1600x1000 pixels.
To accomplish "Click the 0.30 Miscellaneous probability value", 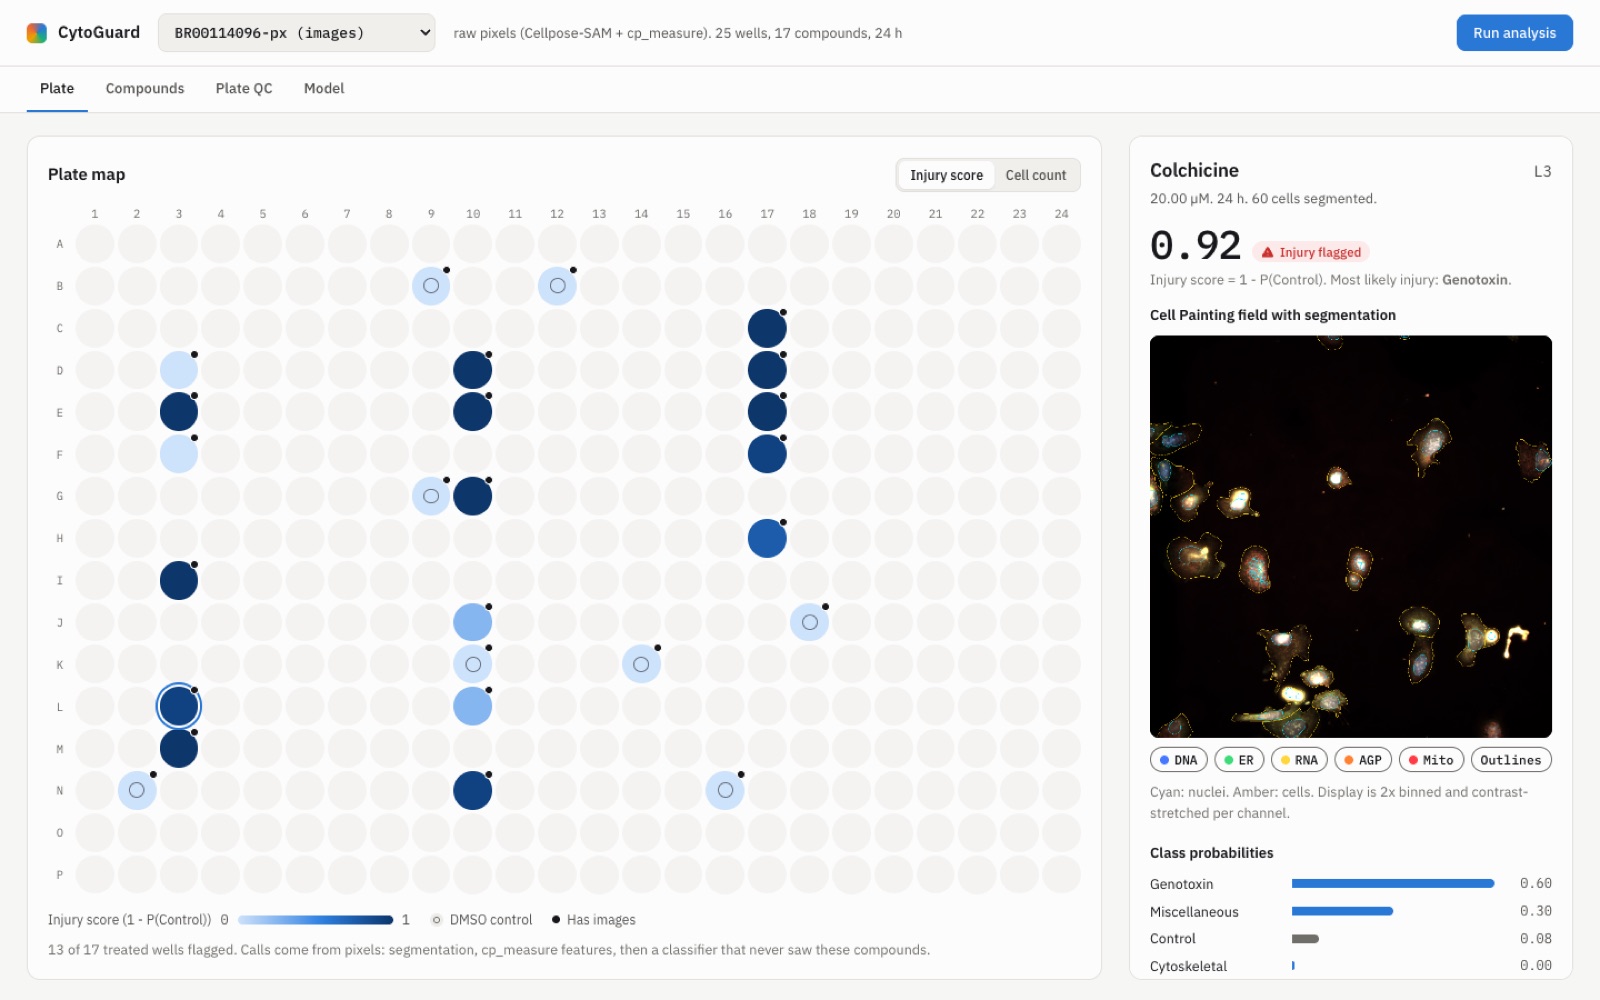I will tap(1535, 911).
